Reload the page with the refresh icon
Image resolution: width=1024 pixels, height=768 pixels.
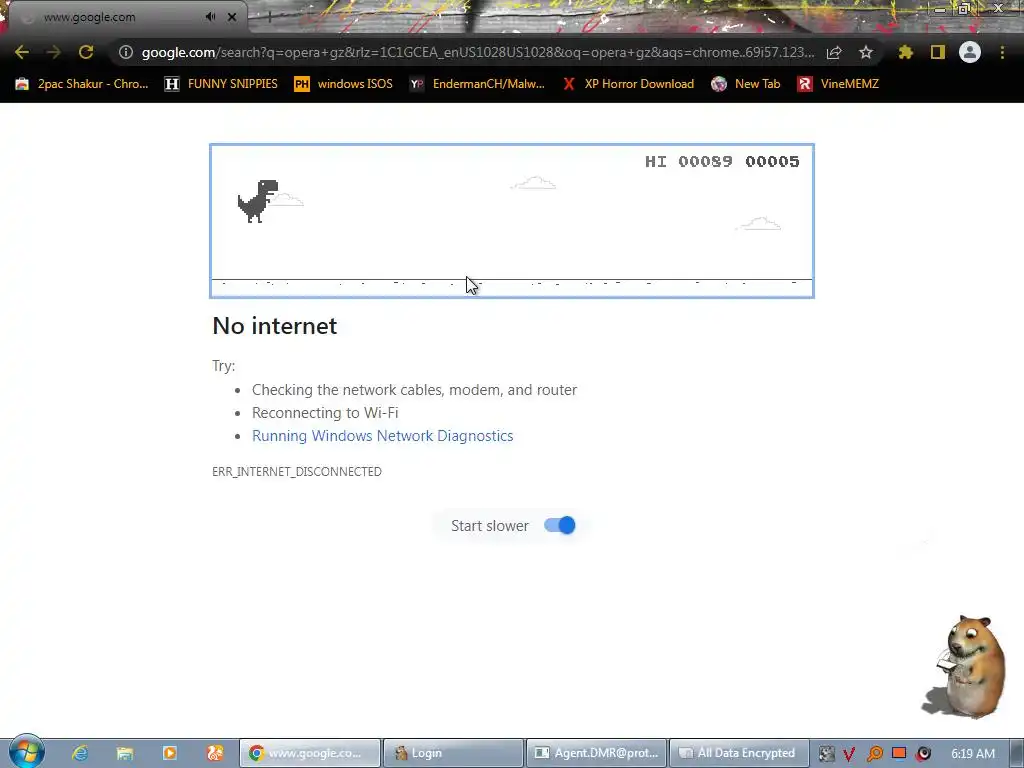tap(86, 52)
